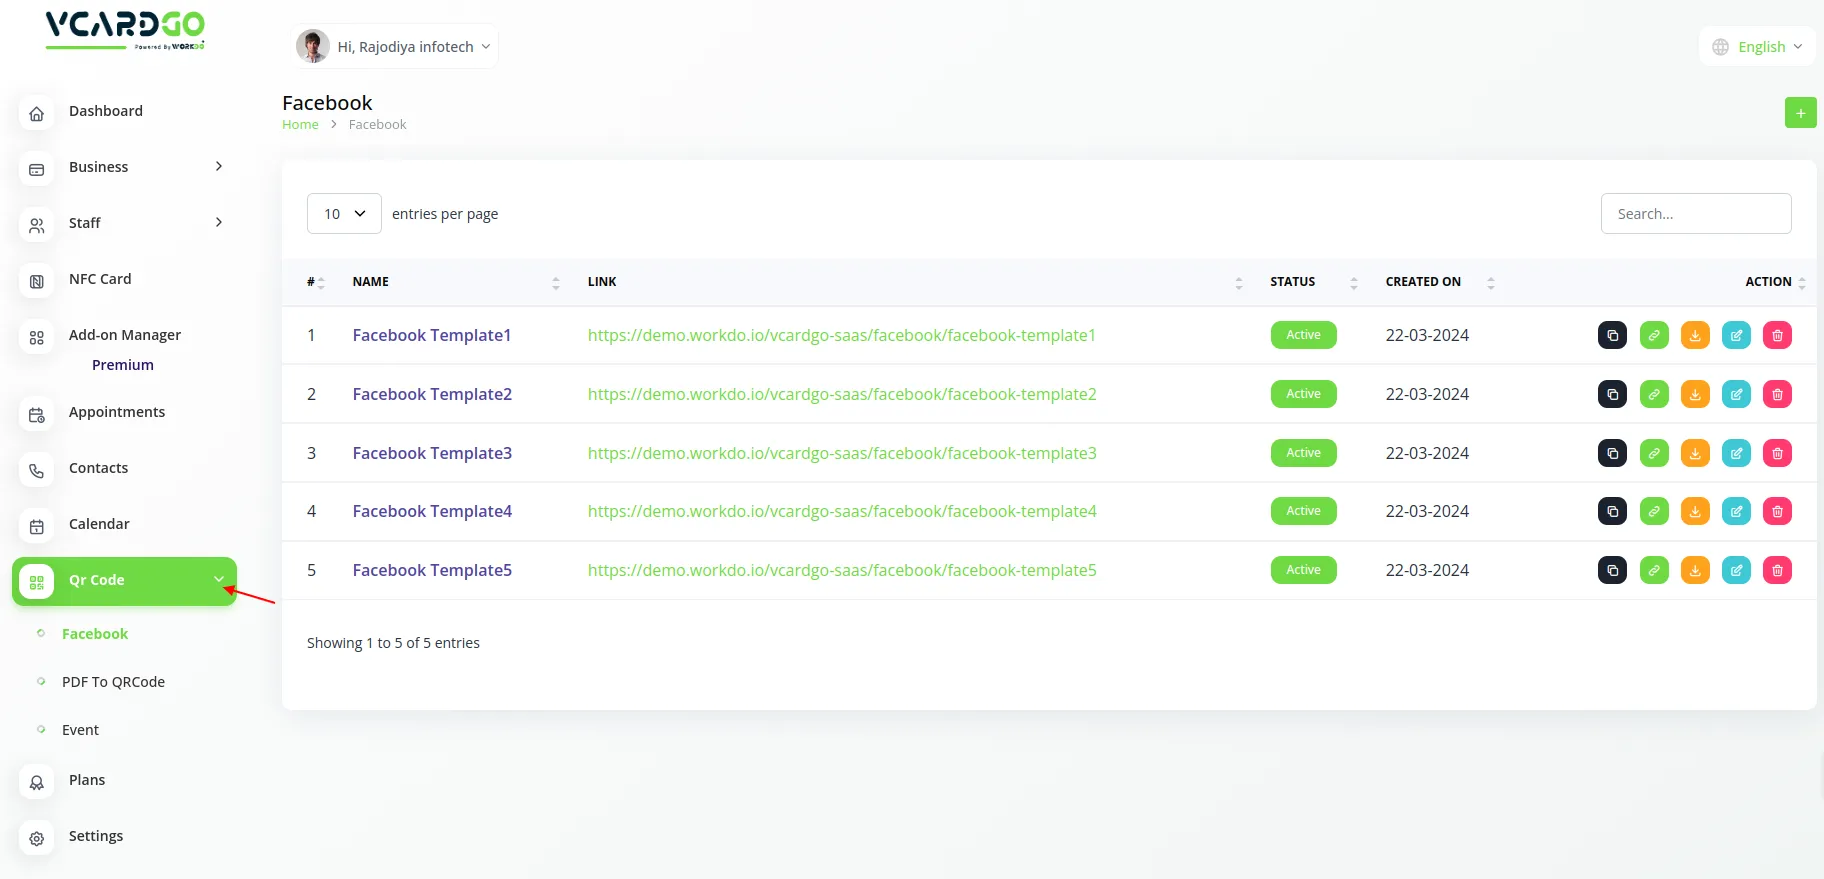
Task: Open Settings in sidebar
Action: coord(96,836)
